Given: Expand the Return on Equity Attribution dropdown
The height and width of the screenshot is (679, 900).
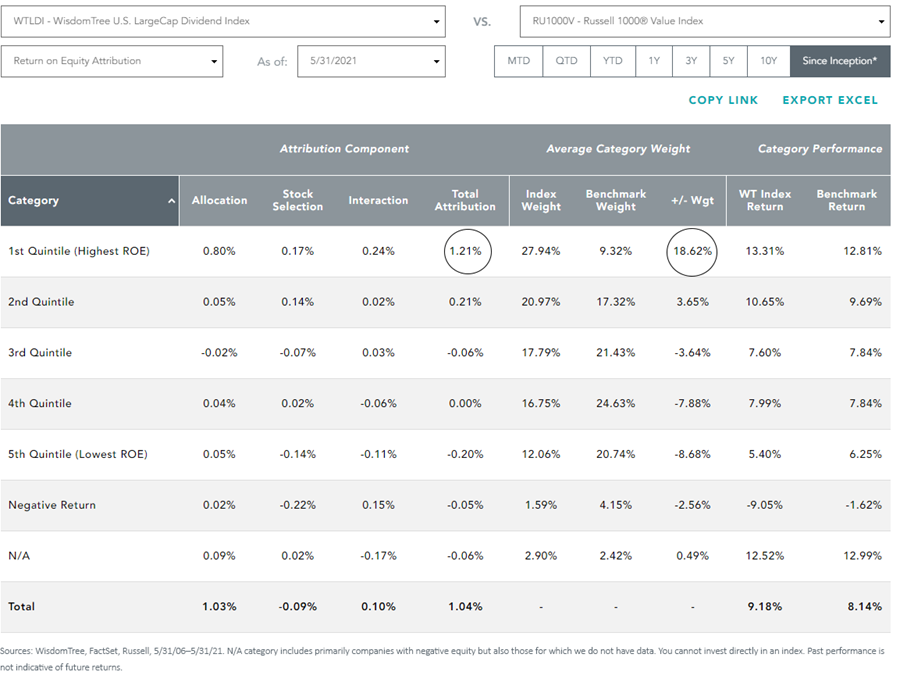Looking at the screenshot, I should tap(112, 61).
